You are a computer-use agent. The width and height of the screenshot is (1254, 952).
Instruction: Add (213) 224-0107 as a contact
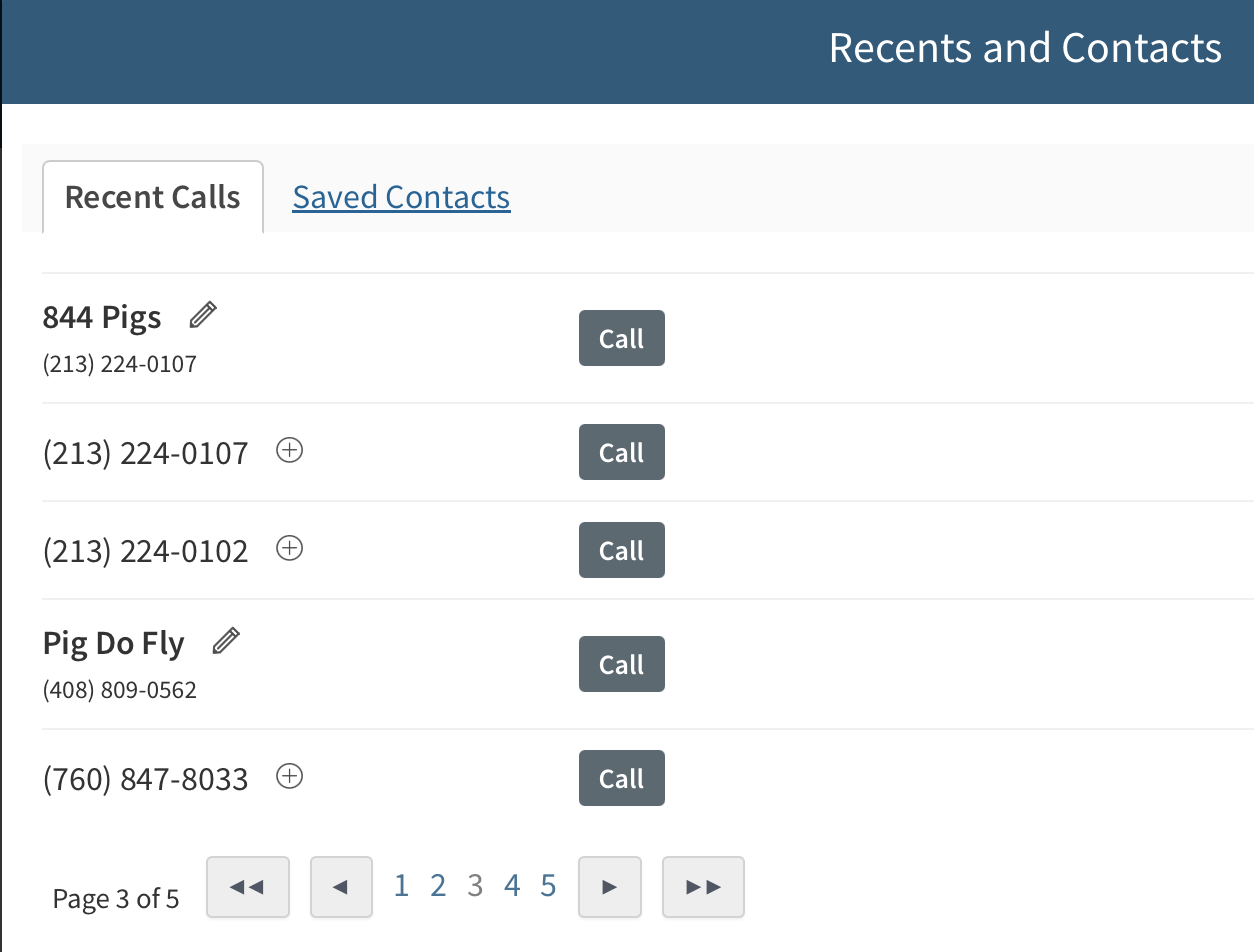click(x=290, y=452)
